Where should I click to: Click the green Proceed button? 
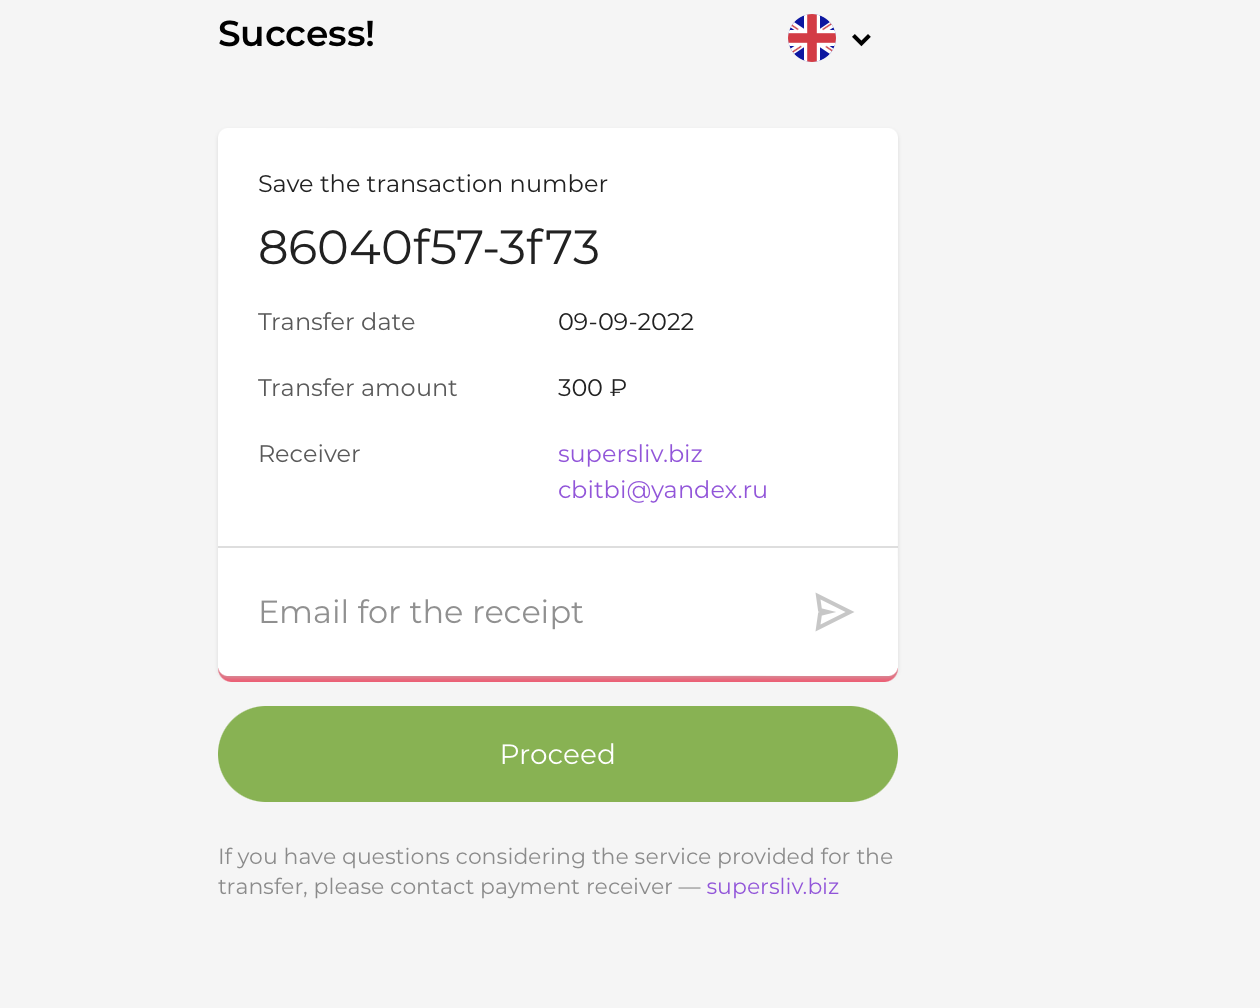point(558,754)
